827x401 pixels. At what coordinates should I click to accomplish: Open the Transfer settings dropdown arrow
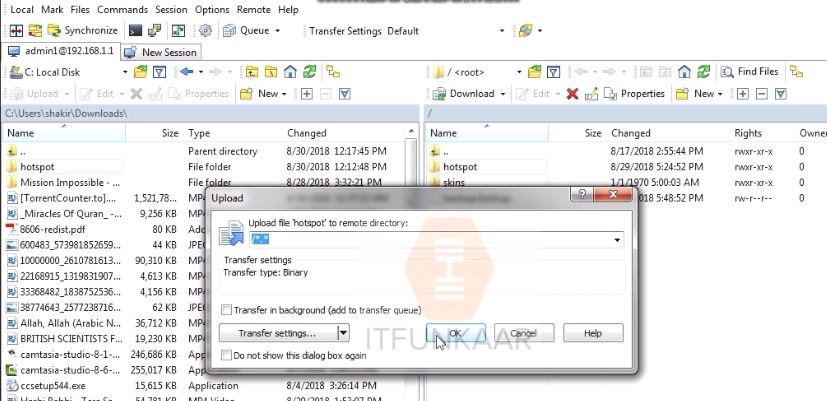coord(343,333)
